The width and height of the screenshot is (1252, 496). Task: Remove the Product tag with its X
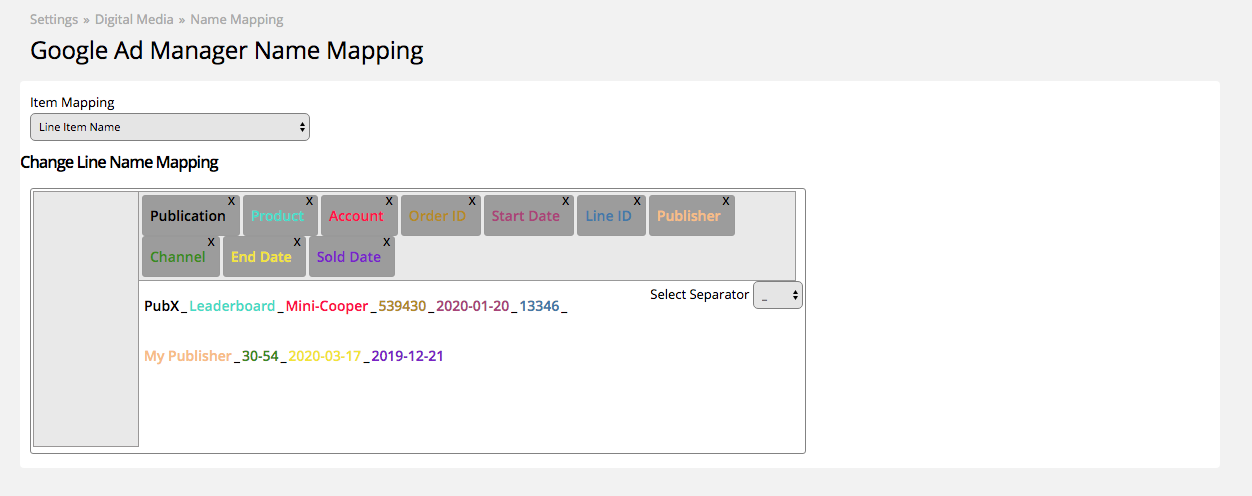pos(310,201)
